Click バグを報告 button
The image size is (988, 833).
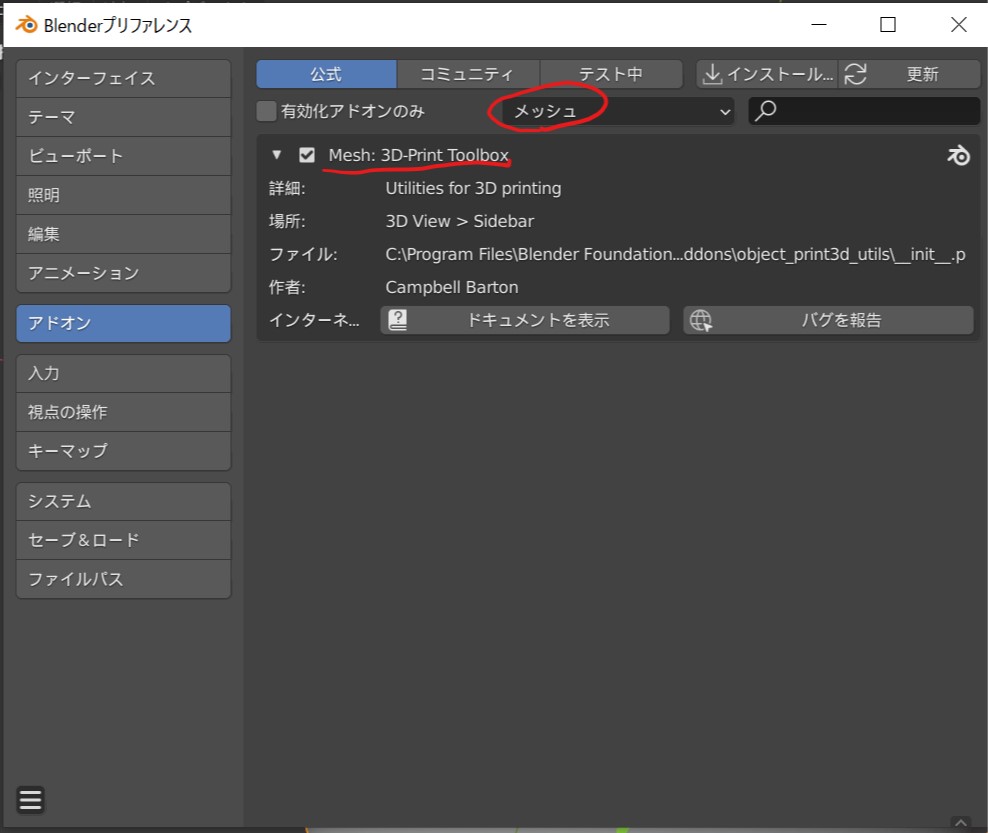829,320
